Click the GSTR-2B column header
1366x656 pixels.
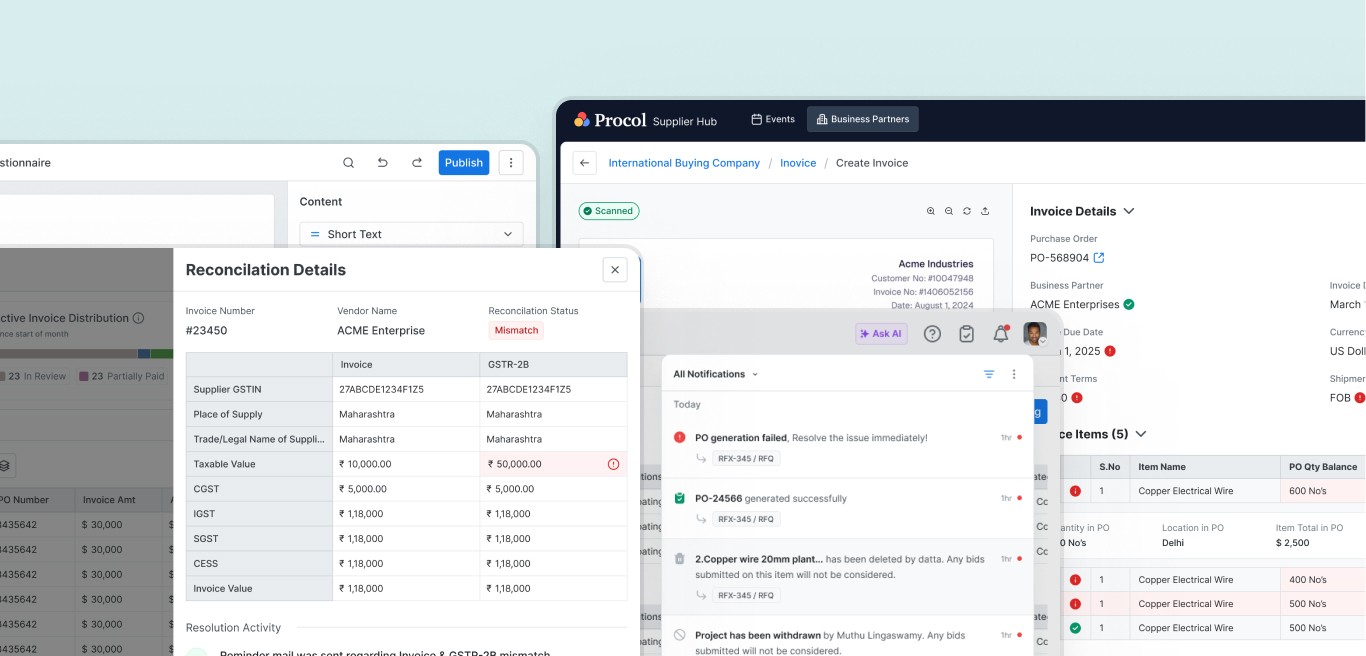click(554, 365)
